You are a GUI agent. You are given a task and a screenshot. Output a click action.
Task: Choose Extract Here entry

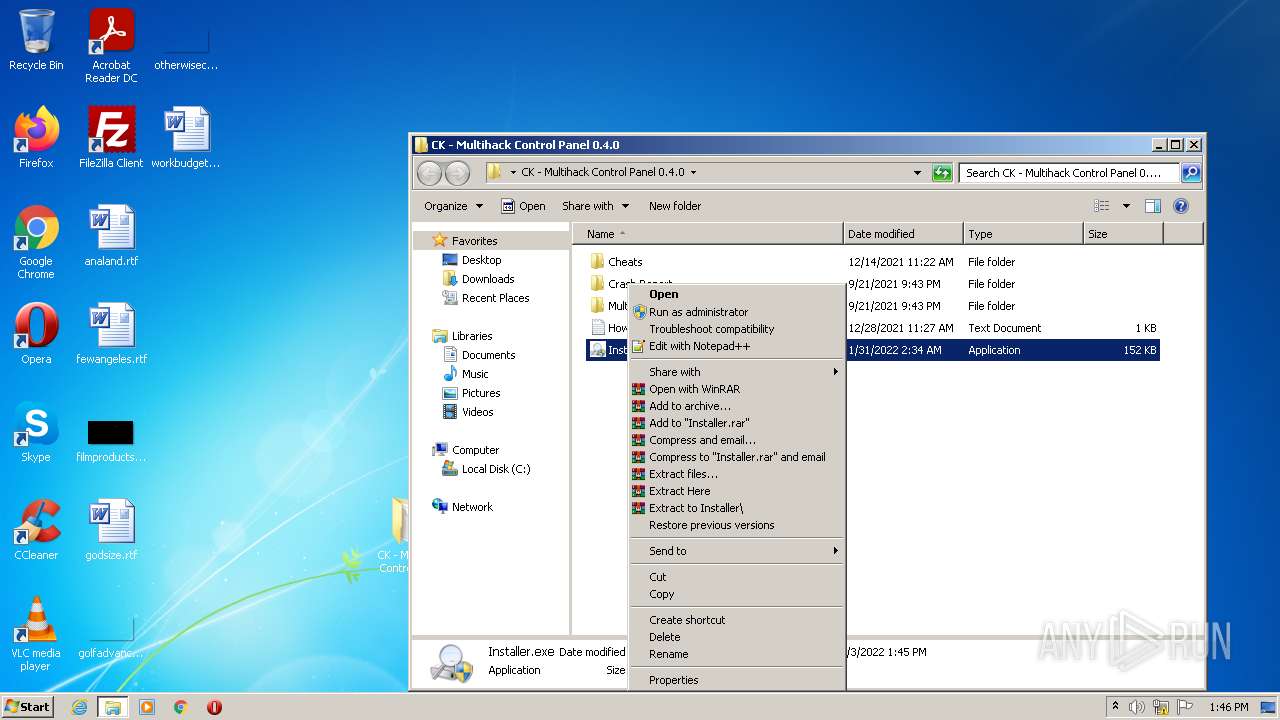737,491
